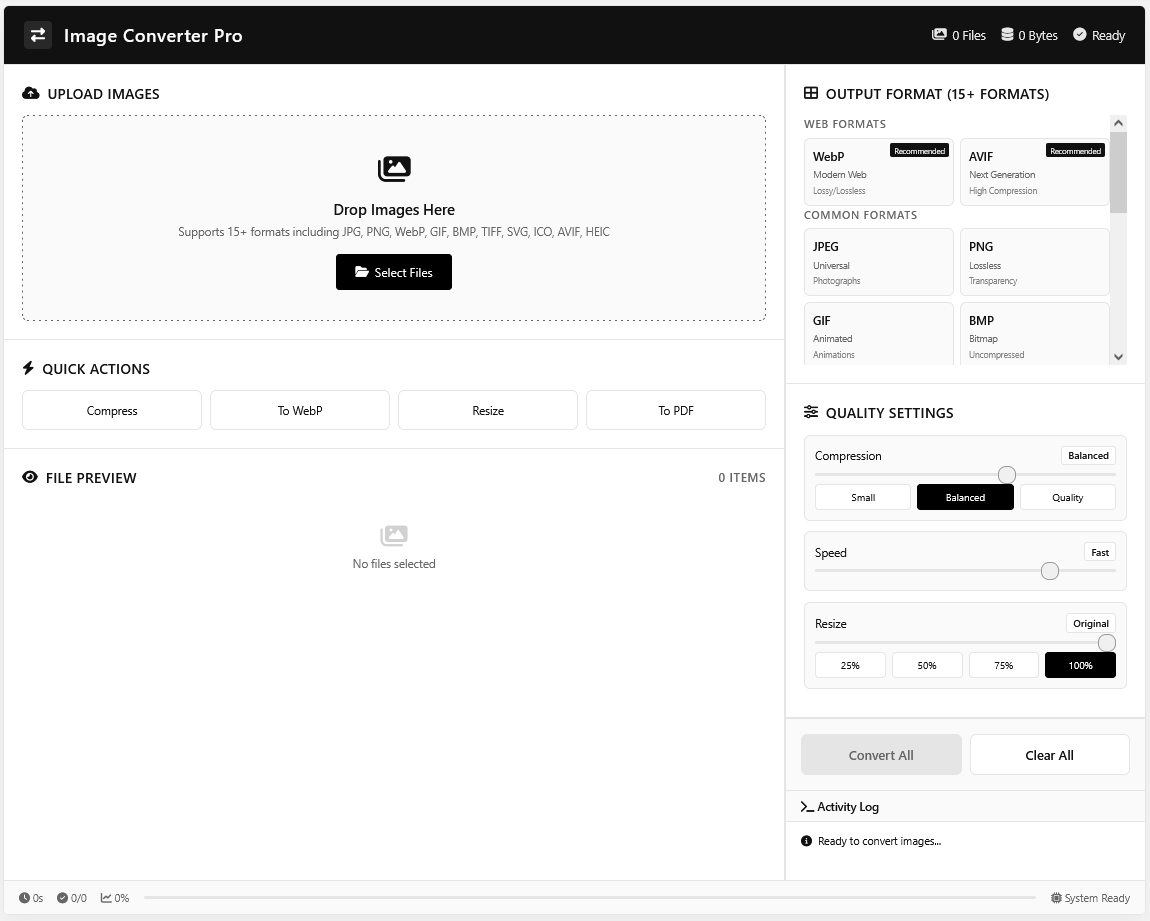The width and height of the screenshot is (1150, 921).
Task: Click the Image Converter Pro title
Action: tap(153, 35)
